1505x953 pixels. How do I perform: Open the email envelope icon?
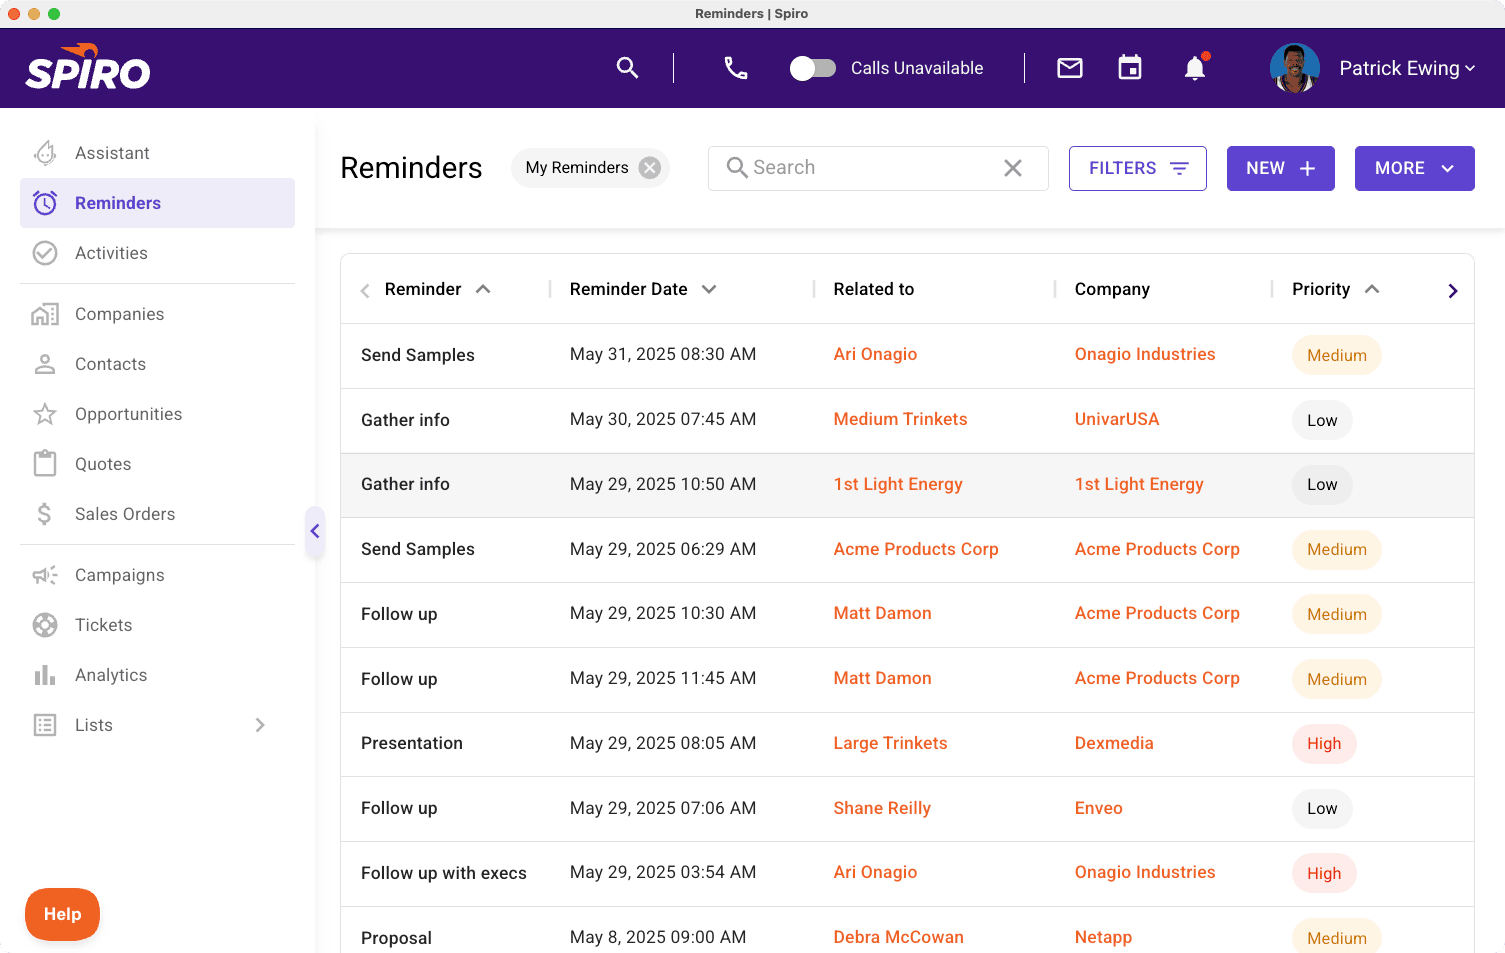pos(1070,68)
